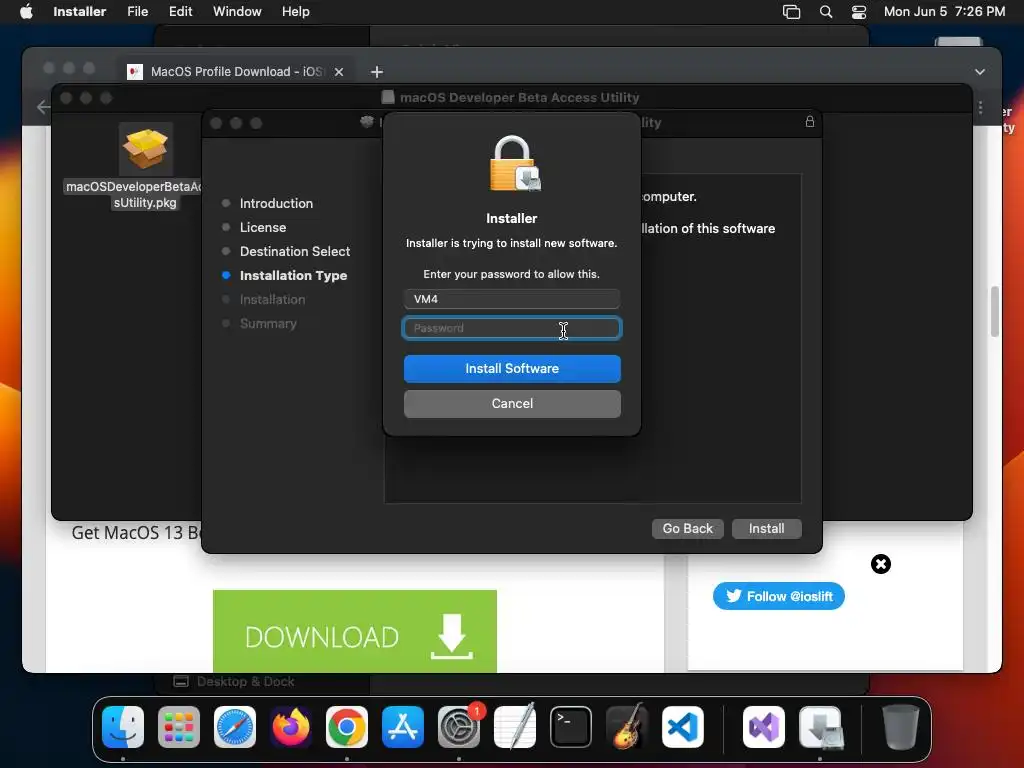Select the VM4 username field
1024x768 pixels.
(x=512, y=299)
